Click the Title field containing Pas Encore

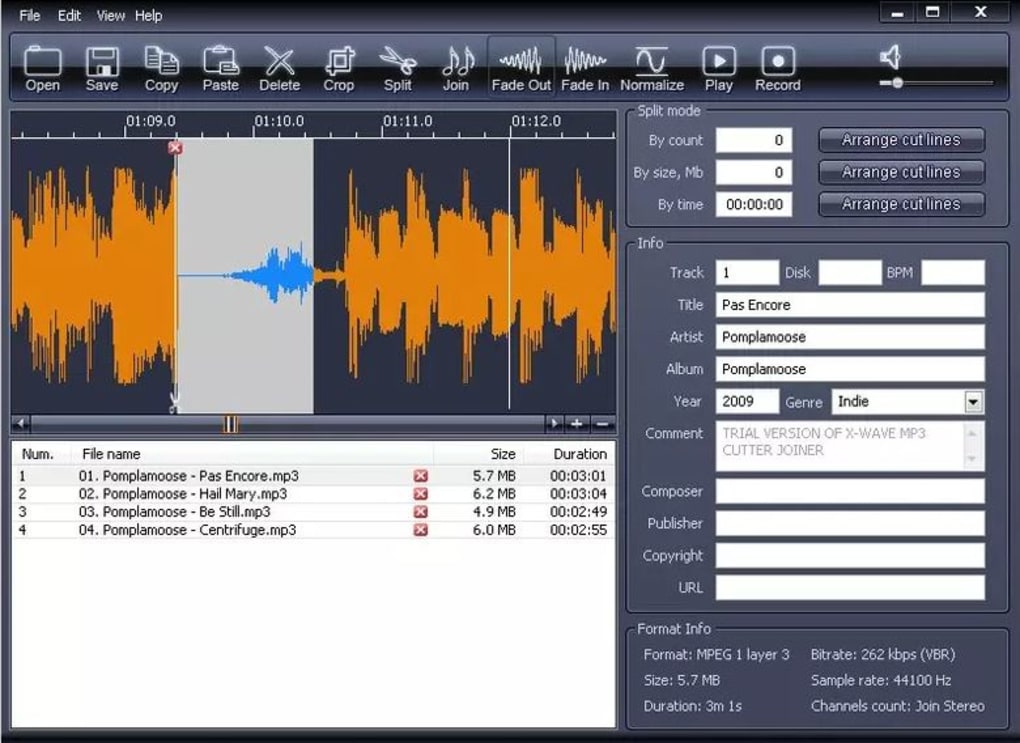(850, 304)
